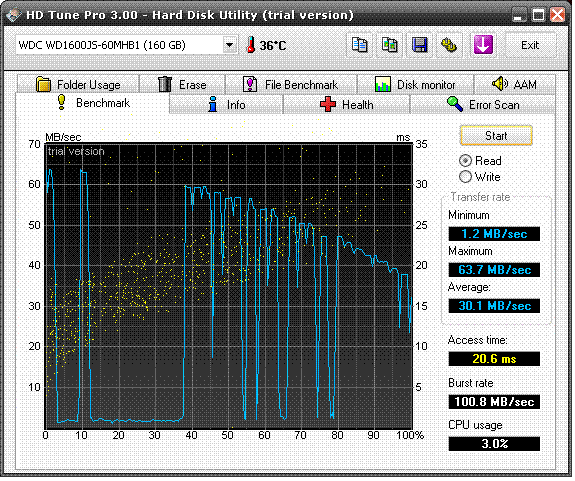575x481 pixels.
Task: Select the Read radio button
Action: coord(465,161)
